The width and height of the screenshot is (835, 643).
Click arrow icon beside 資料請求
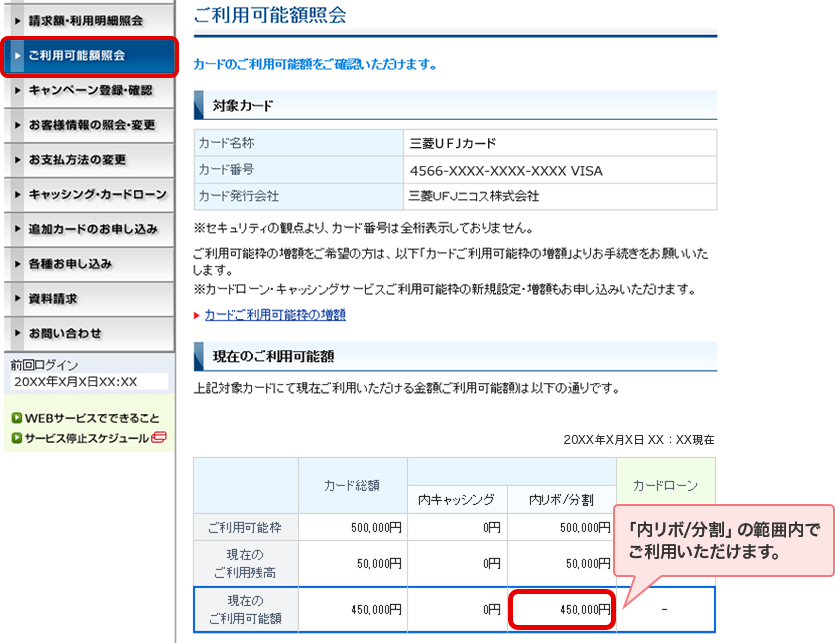18,299
